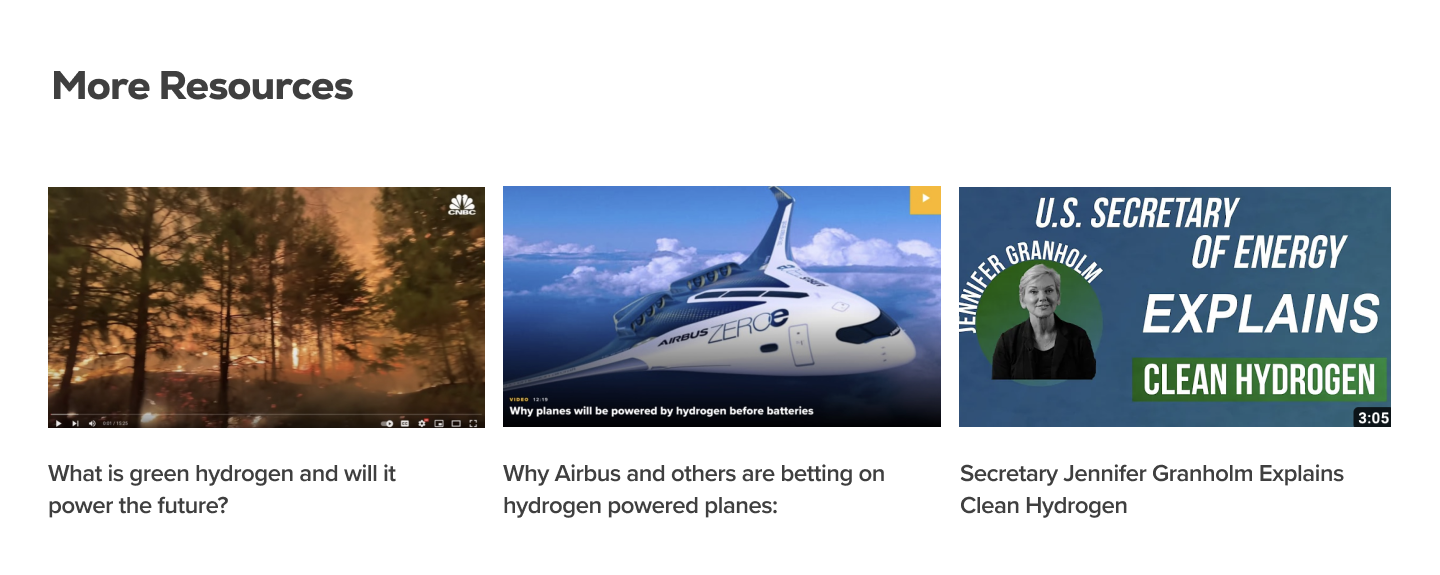
Task: Click the Clean Hydrogen video thumbnail
Action: (1175, 307)
